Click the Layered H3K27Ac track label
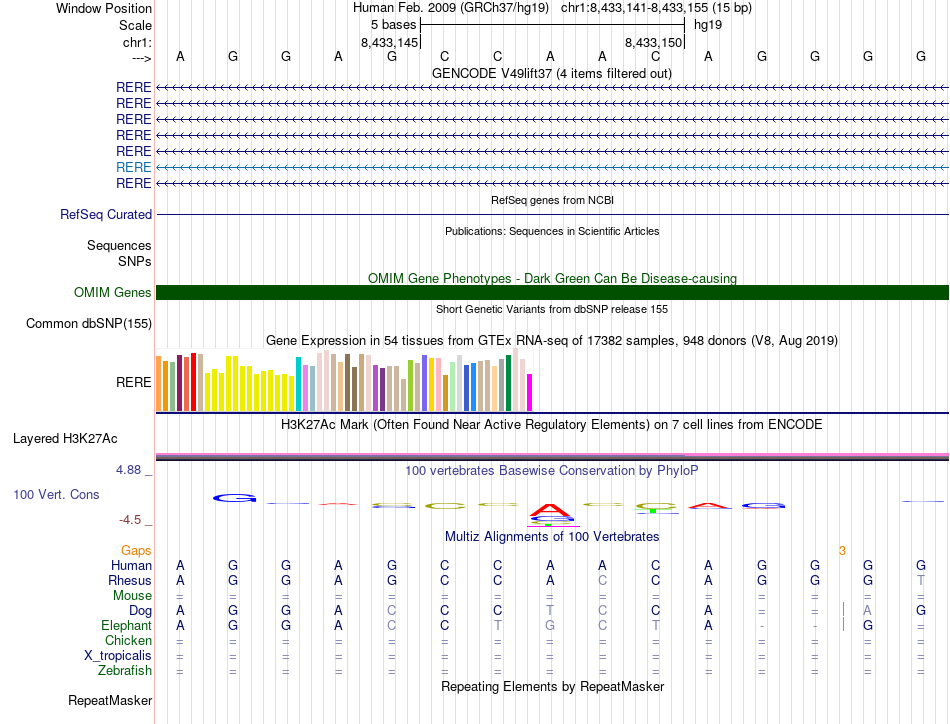 tap(65, 439)
